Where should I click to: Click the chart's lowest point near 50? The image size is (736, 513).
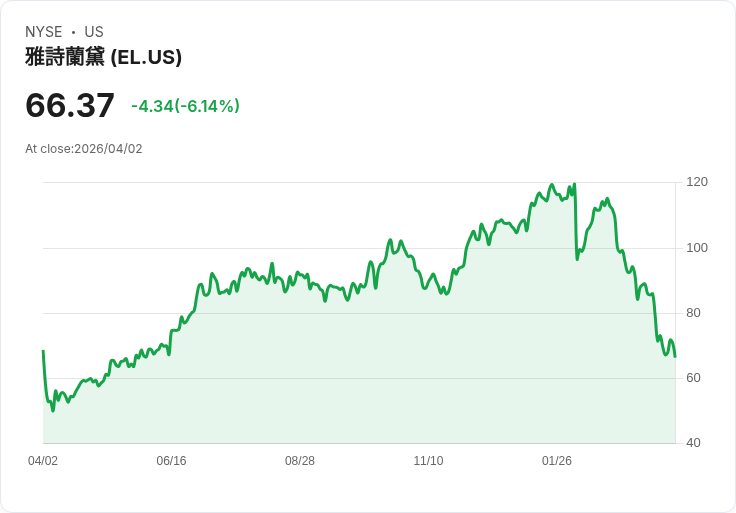(x=53, y=411)
